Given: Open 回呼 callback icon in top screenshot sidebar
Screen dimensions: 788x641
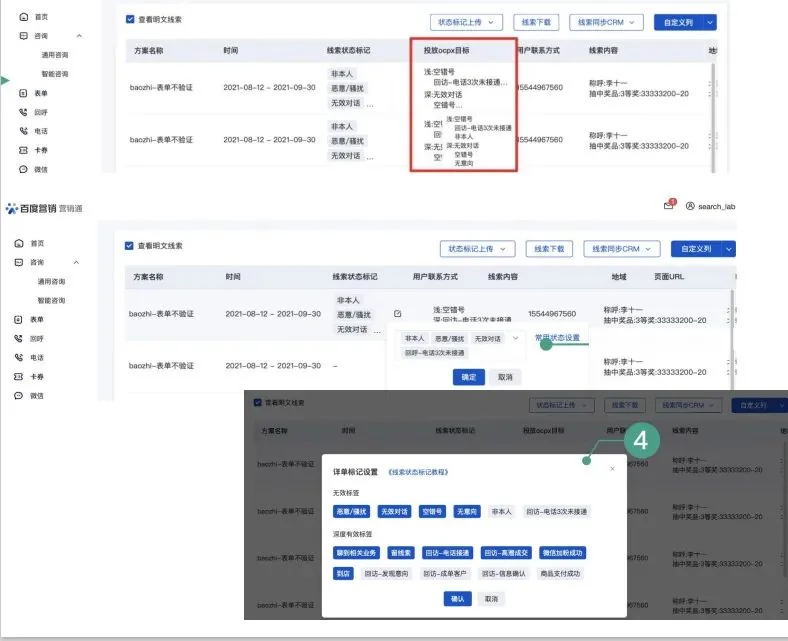Looking at the screenshot, I should click(23, 112).
